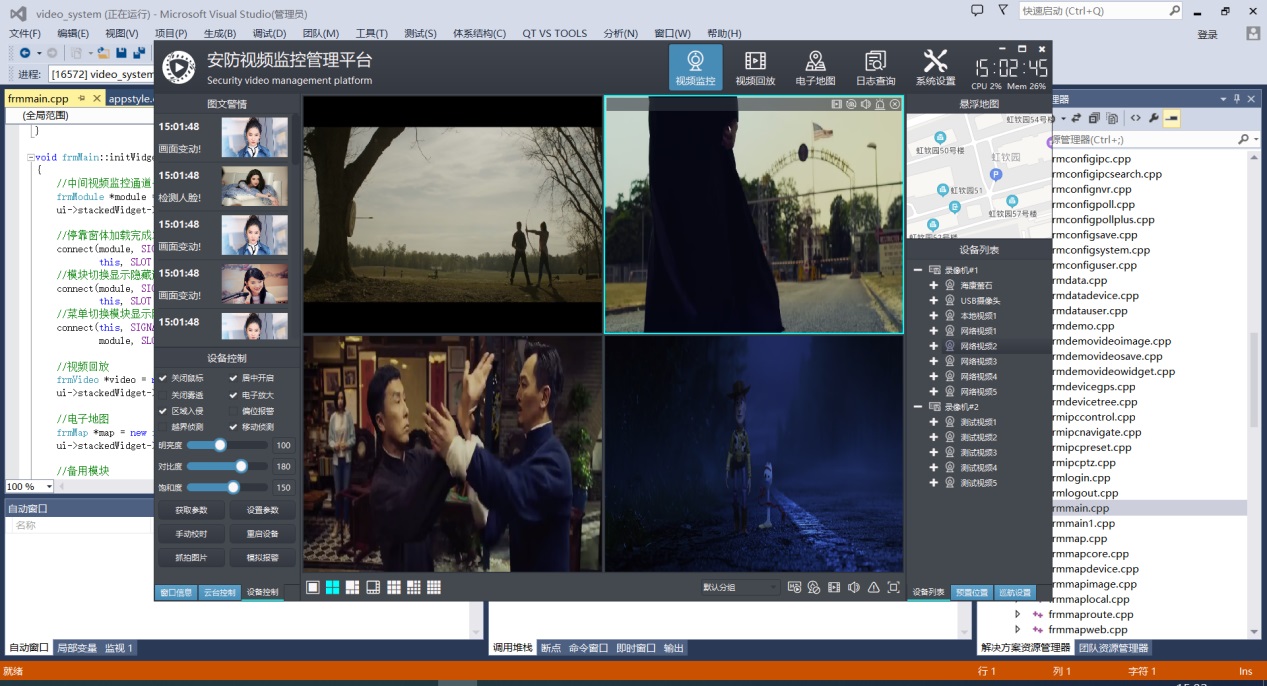The width and height of the screenshot is (1267, 686).
Task: Switch to the 云台控制 tab
Action: pyautogui.click(x=219, y=593)
